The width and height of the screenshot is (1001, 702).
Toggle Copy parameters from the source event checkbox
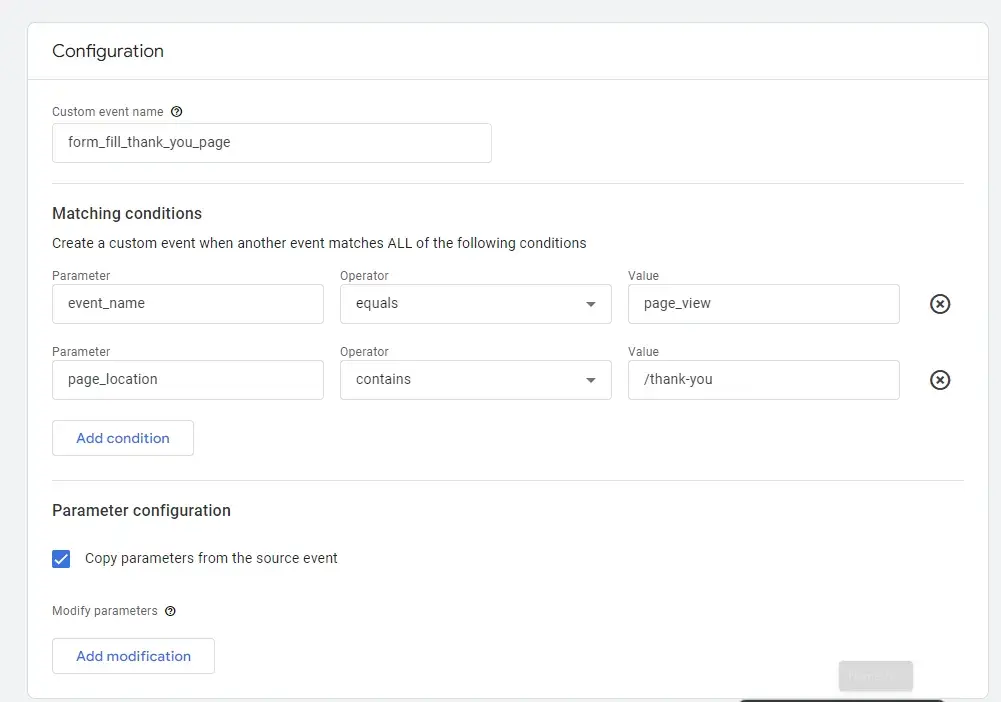[62, 559]
